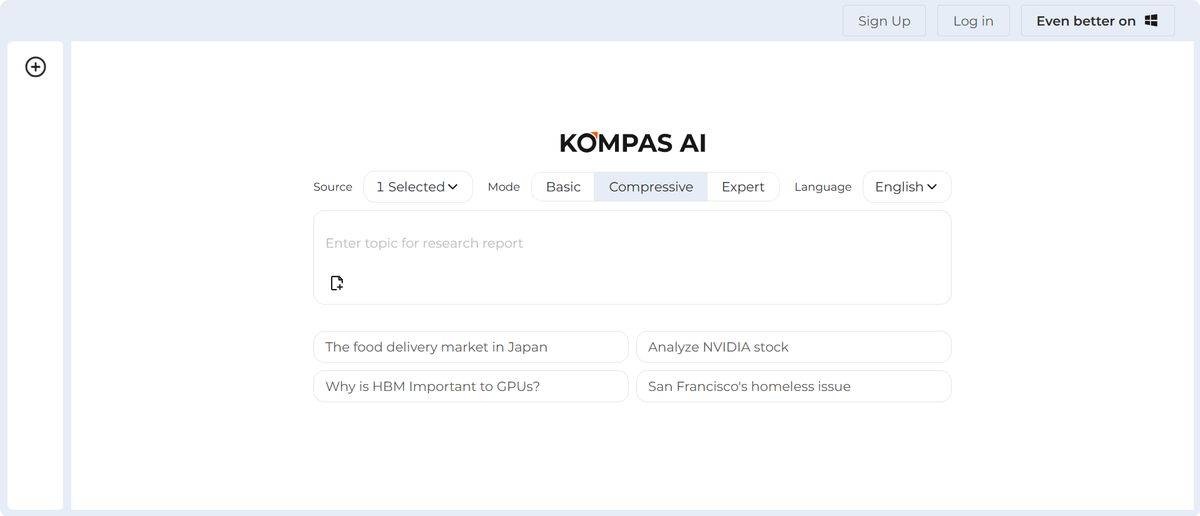The width and height of the screenshot is (1200, 516).
Task: Open the Language 'English' dropdown
Action: pos(907,187)
